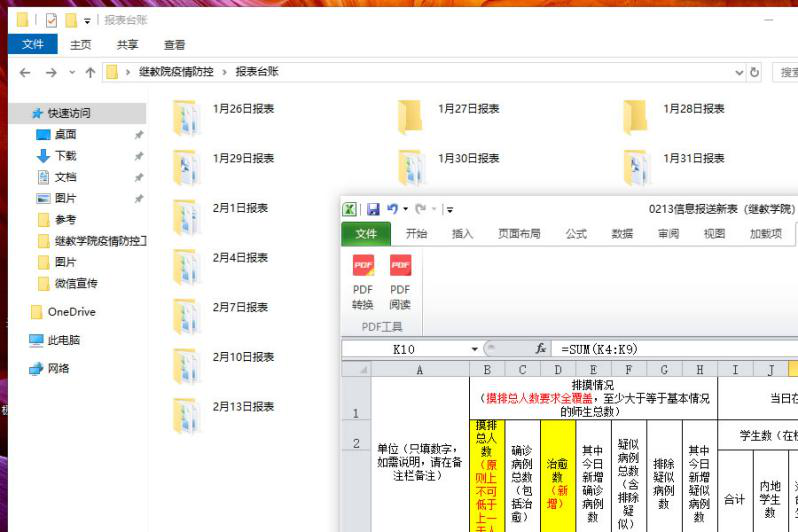Open the 查看 tab in File Explorer
Screen dimensions: 798x532
pos(175,45)
